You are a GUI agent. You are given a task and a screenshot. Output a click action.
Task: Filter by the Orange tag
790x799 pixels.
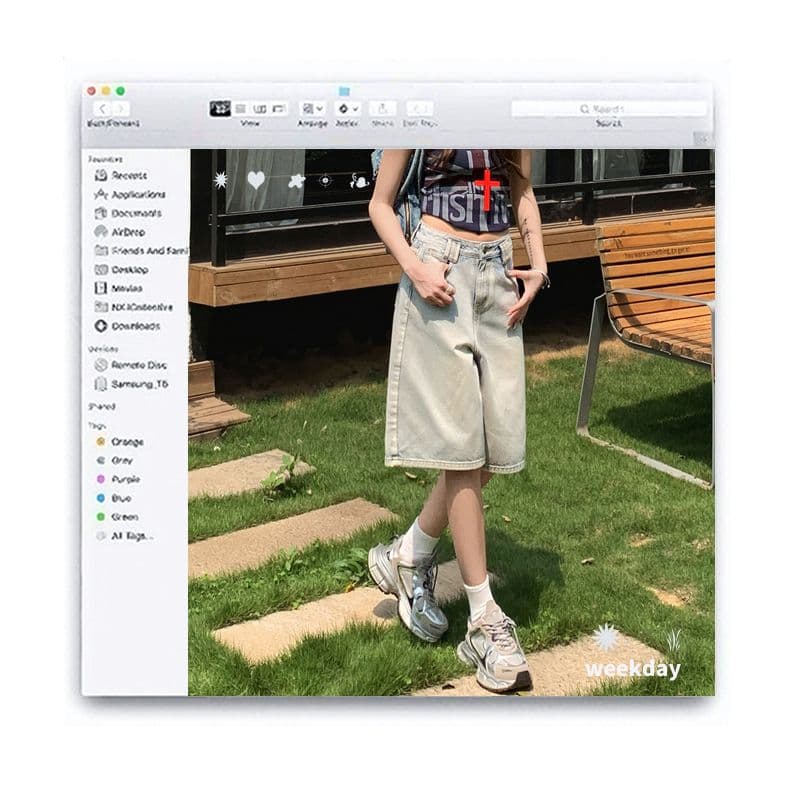pos(120,442)
